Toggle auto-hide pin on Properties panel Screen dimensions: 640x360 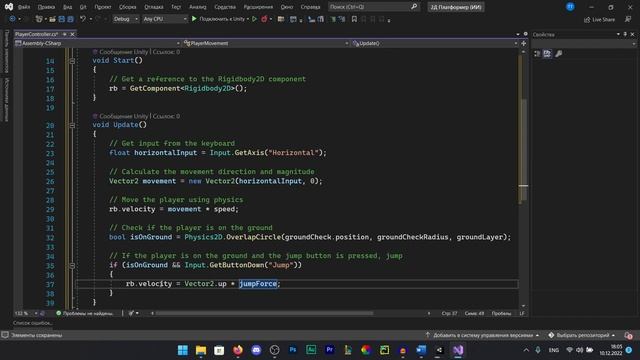625,34
